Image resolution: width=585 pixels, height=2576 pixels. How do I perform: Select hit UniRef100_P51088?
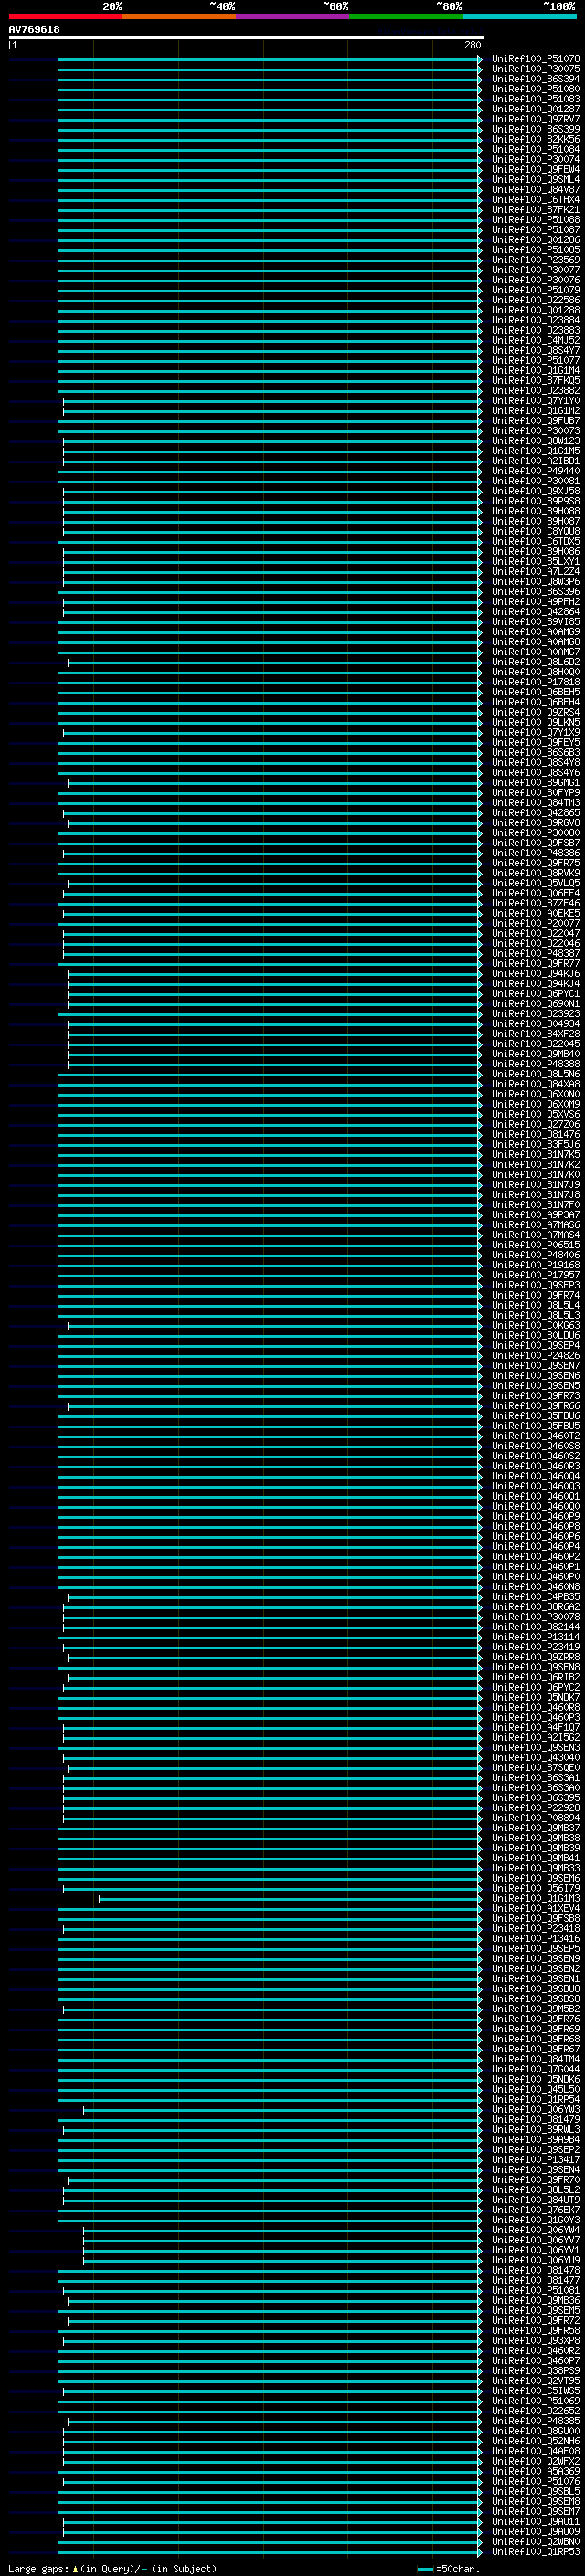[535, 220]
